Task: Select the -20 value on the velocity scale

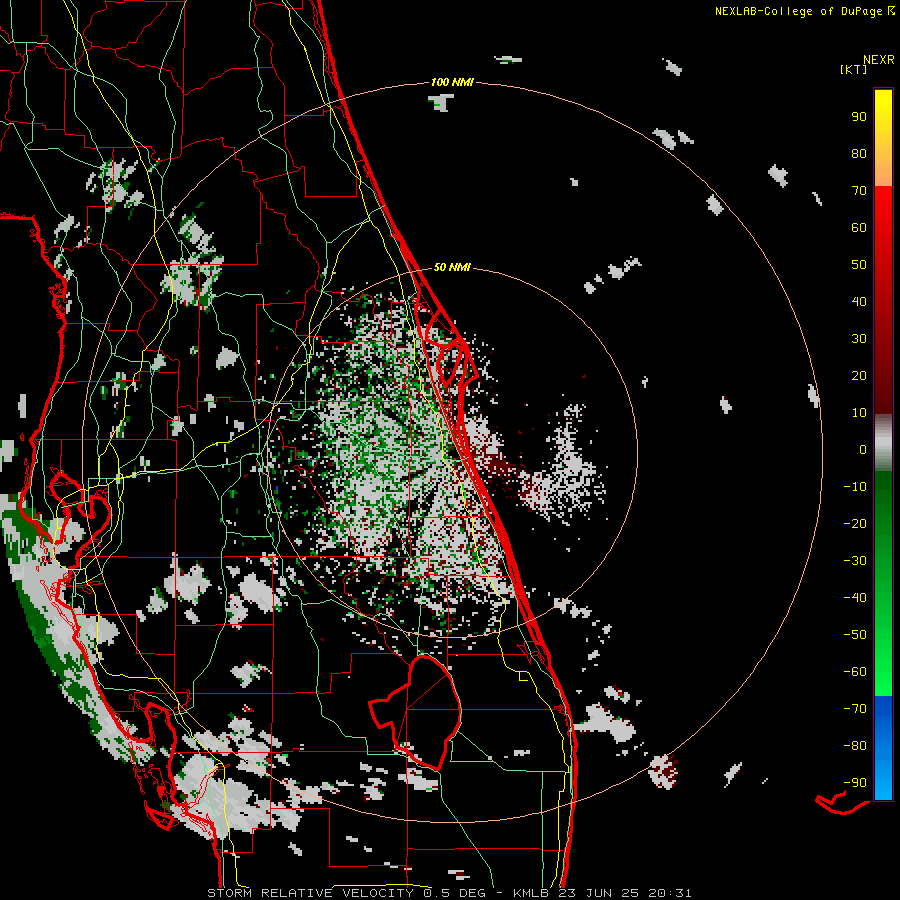Action: (855, 523)
